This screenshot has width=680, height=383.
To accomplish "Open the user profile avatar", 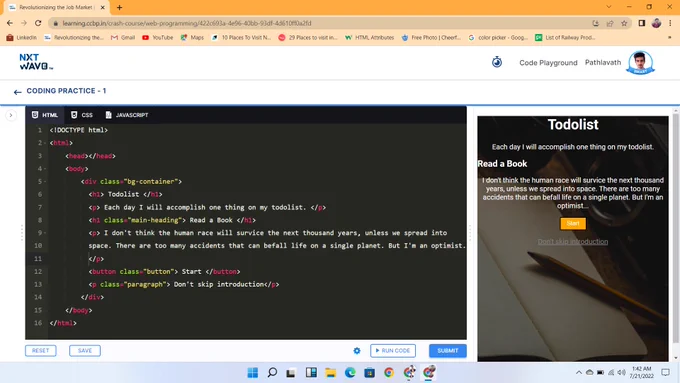I will click(640, 62).
